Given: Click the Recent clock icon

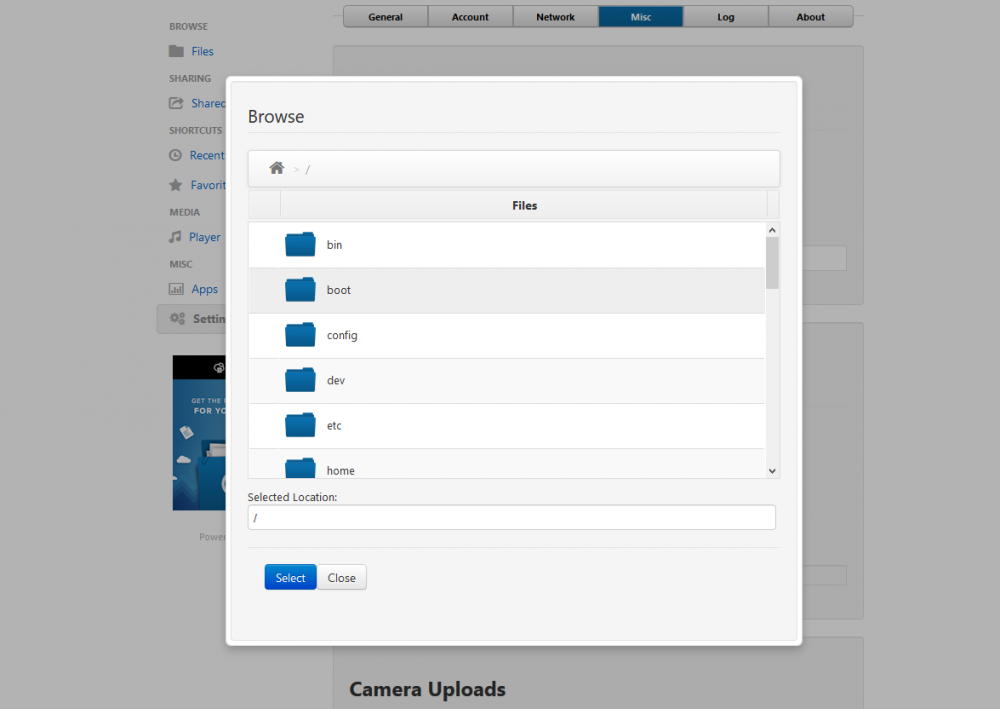Looking at the screenshot, I should point(175,155).
